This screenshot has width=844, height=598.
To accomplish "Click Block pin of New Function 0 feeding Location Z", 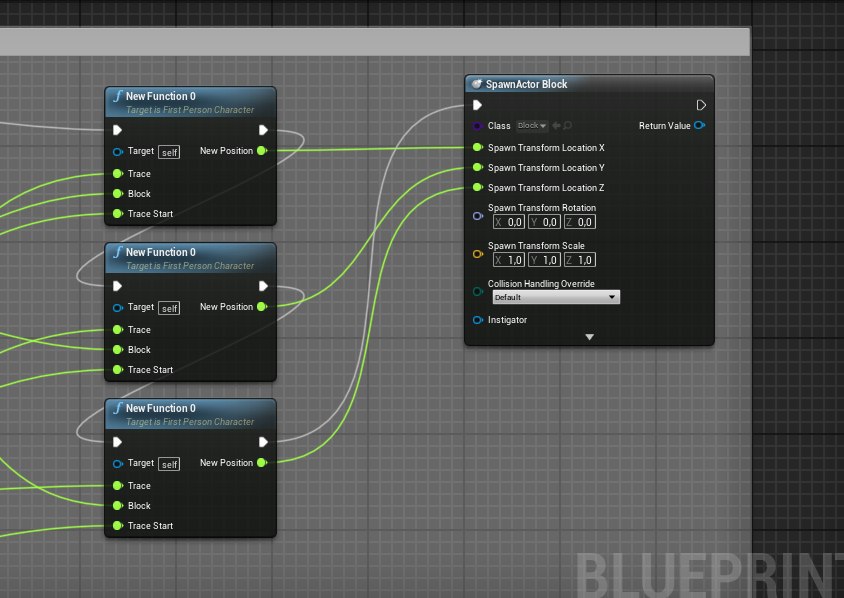I will (118, 505).
